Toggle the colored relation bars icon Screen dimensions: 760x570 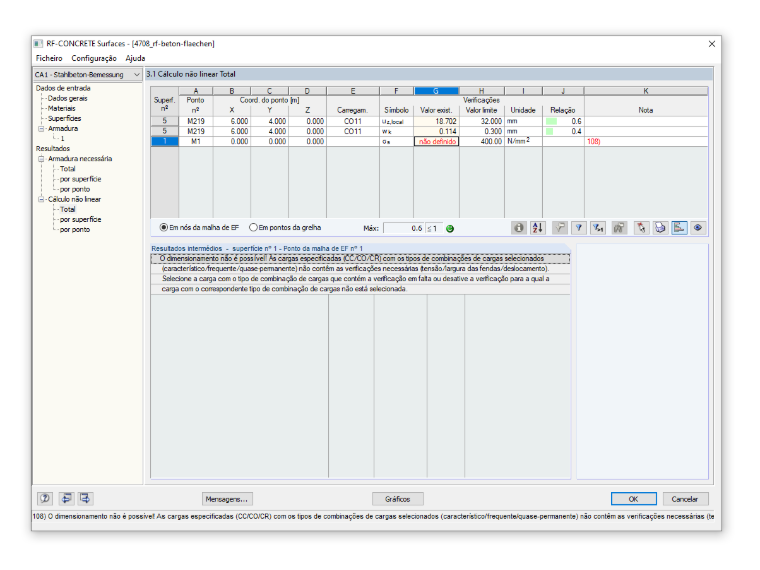679,228
